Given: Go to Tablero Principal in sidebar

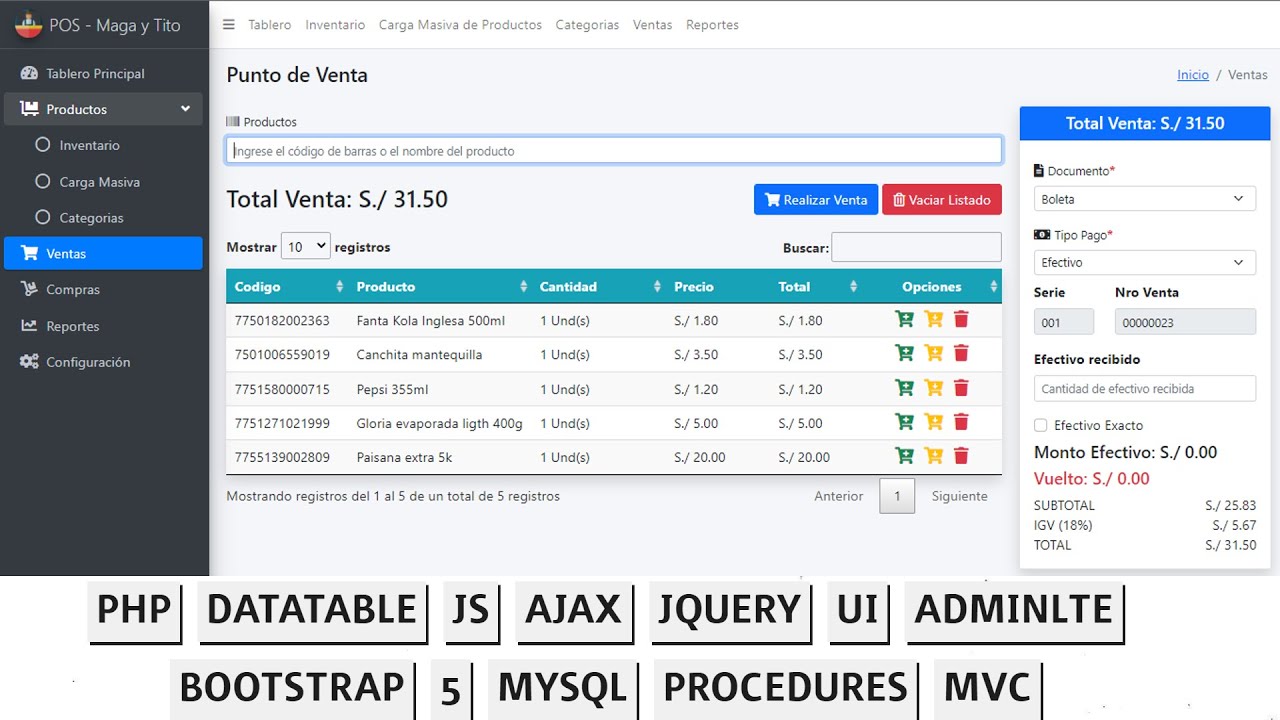Looking at the screenshot, I should pos(104,73).
